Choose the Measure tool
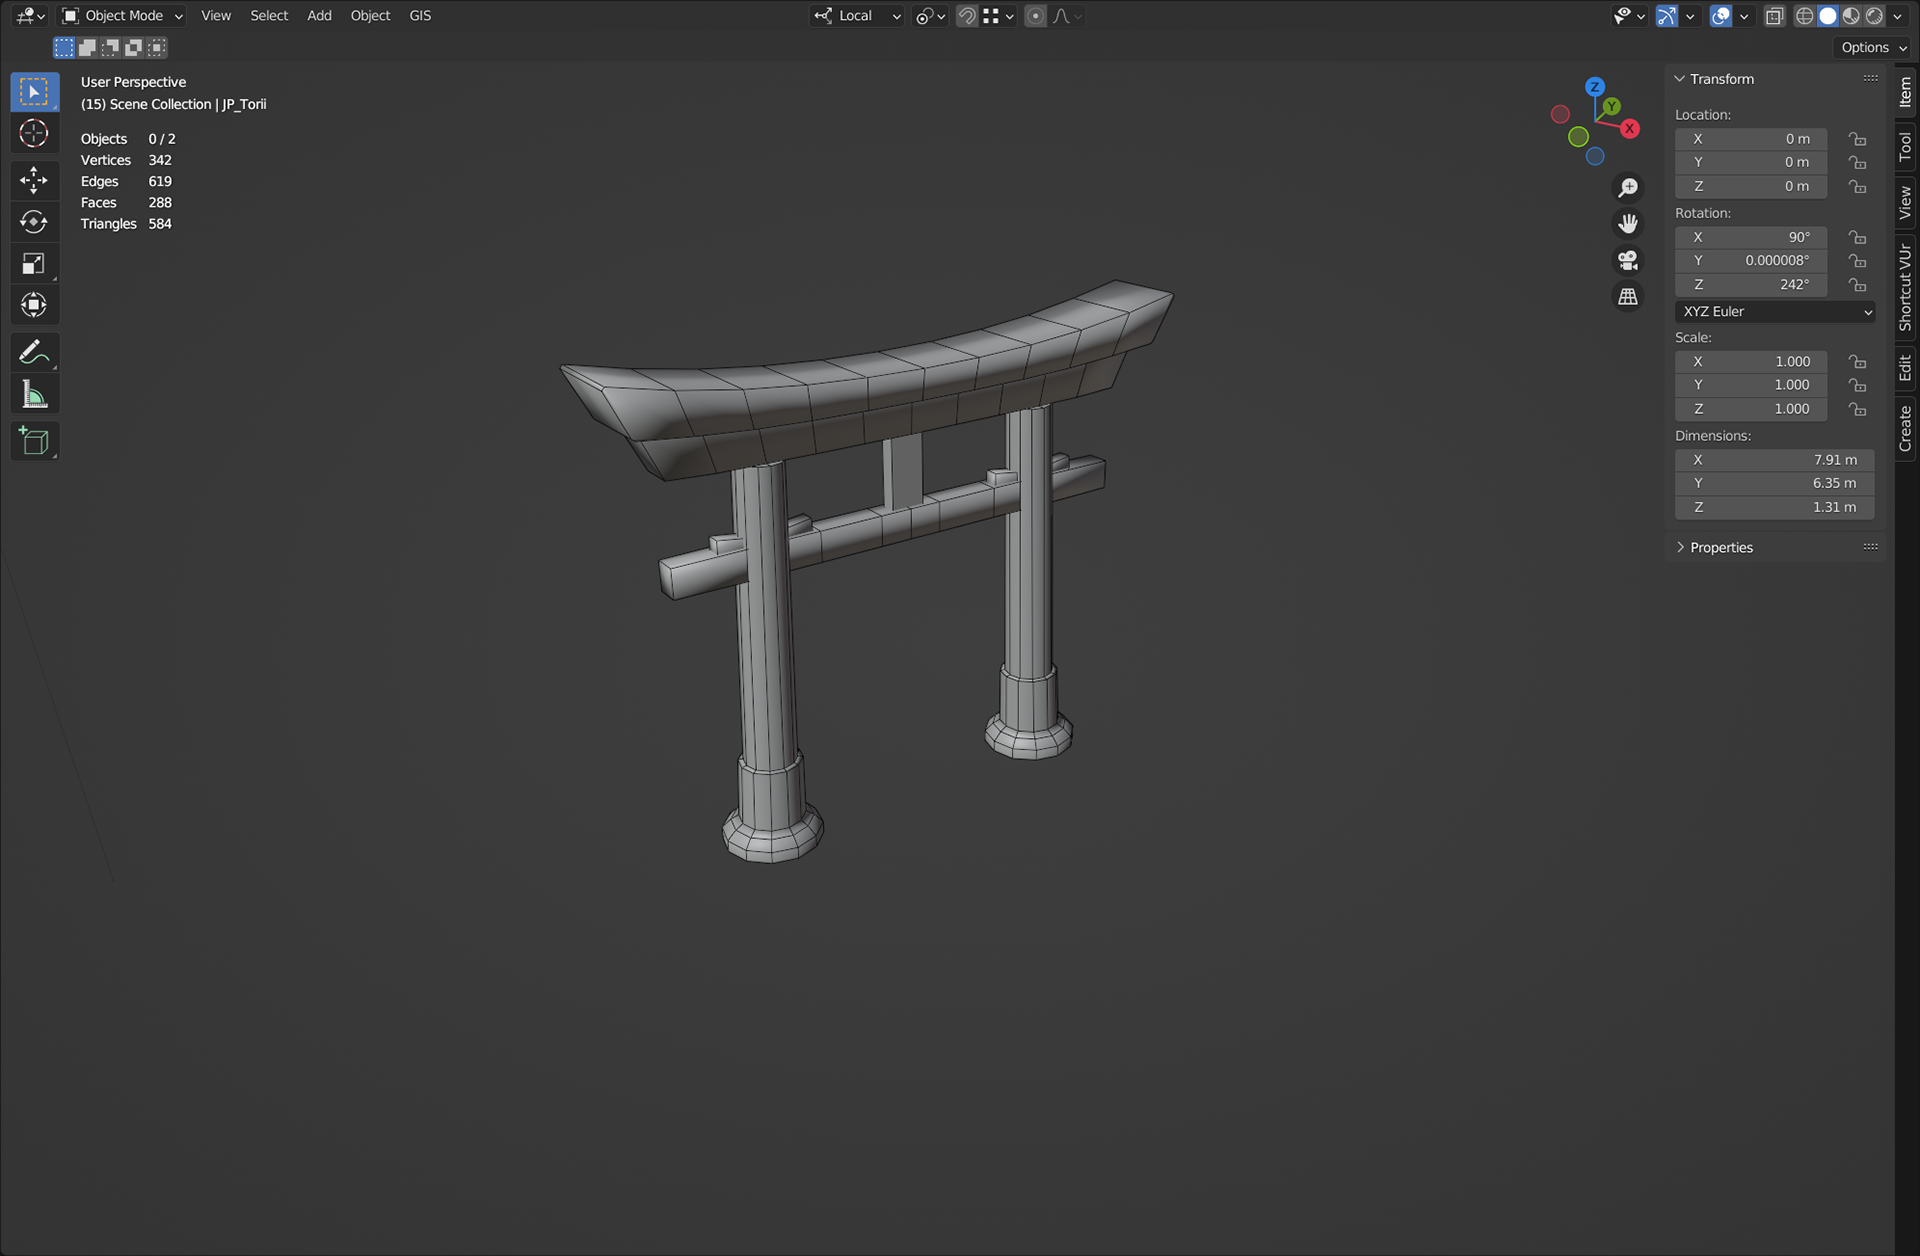This screenshot has width=1920, height=1256. click(x=34, y=395)
